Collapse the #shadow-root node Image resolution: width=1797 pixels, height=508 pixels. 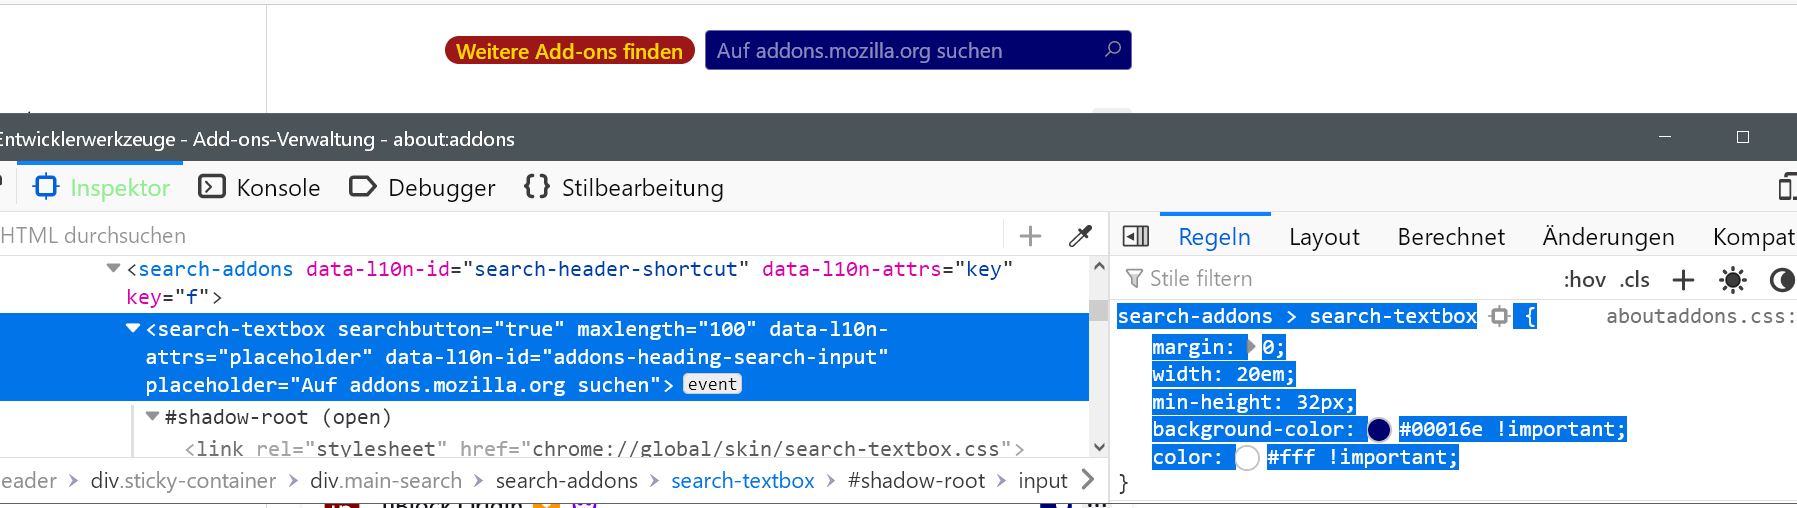[x=152, y=416]
